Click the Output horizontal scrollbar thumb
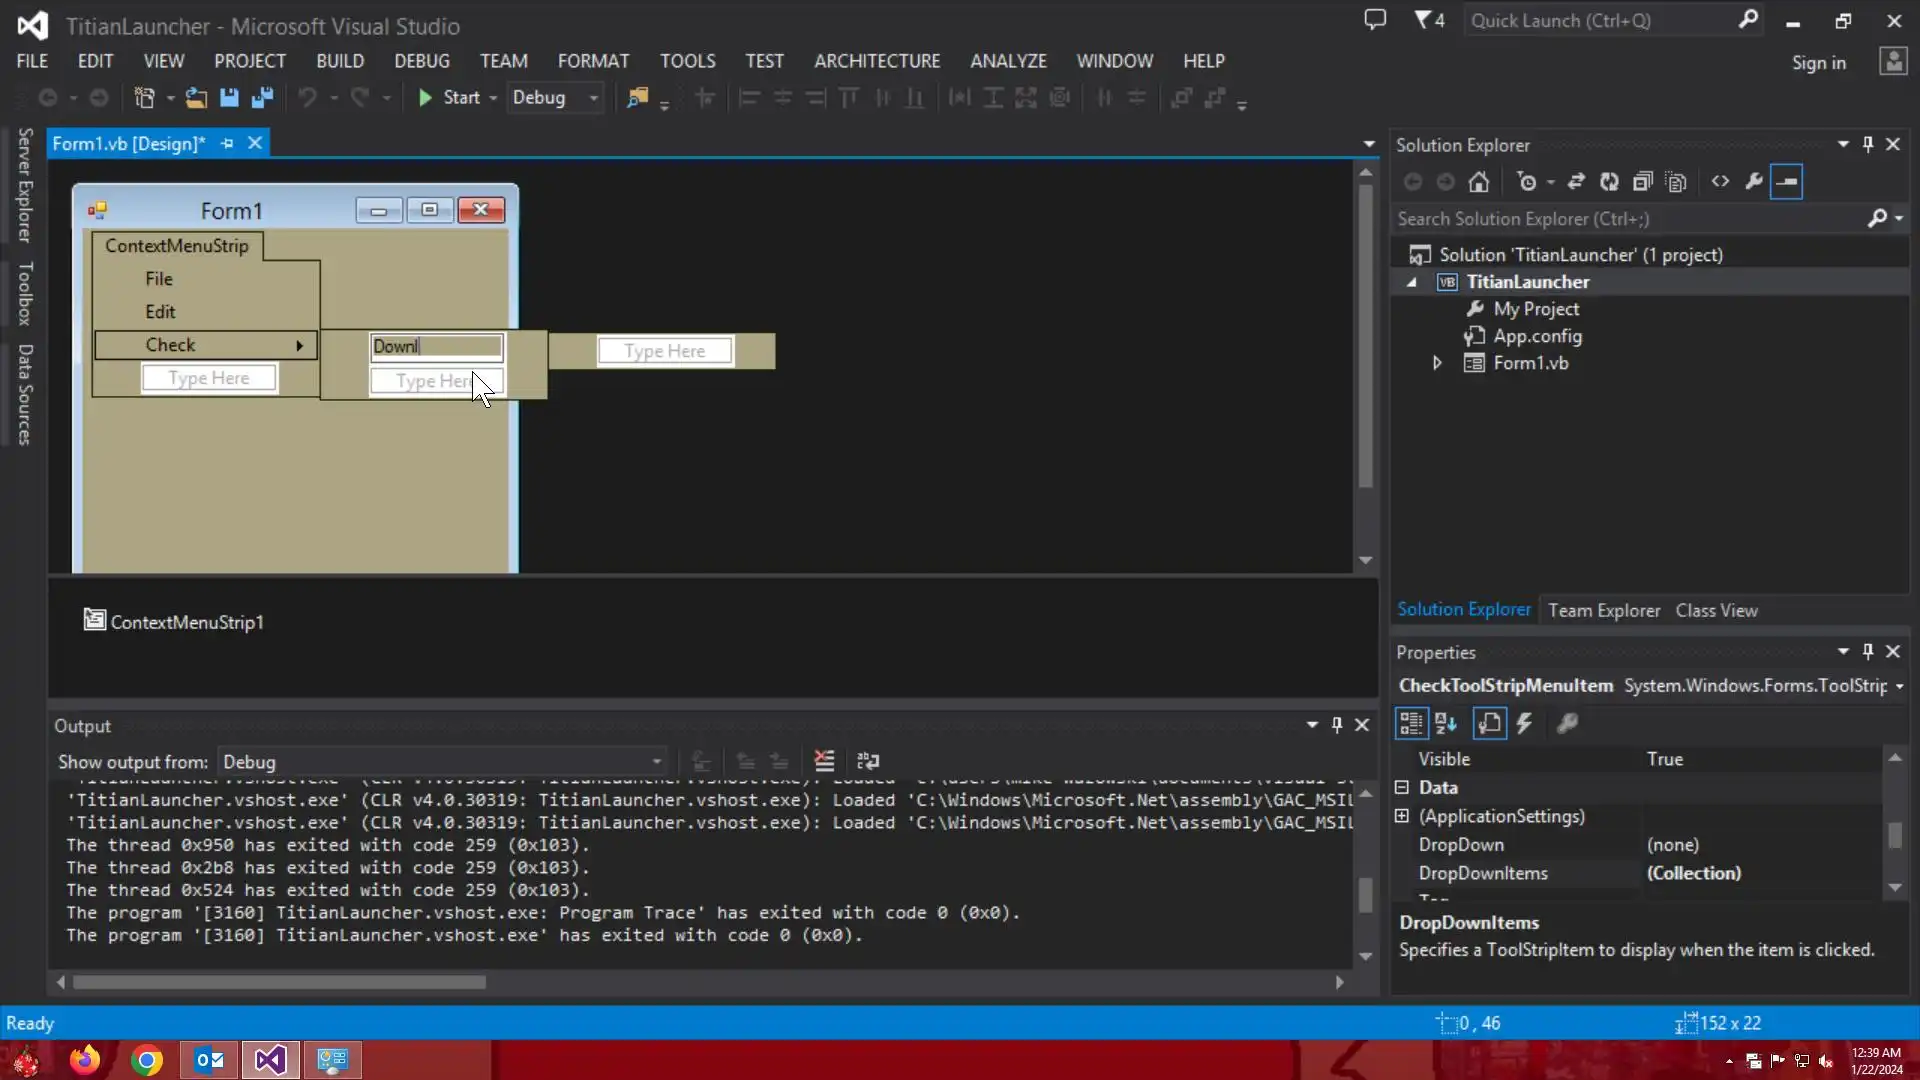Image resolution: width=1920 pixels, height=1080 pixels. tap(279, 982)
